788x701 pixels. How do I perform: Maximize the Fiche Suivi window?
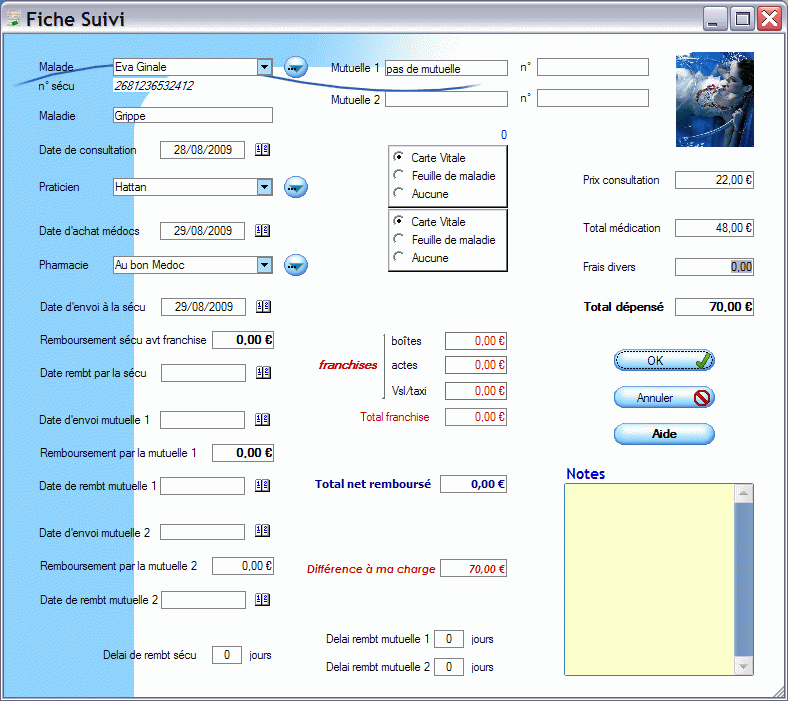click(x=742, y=19)
